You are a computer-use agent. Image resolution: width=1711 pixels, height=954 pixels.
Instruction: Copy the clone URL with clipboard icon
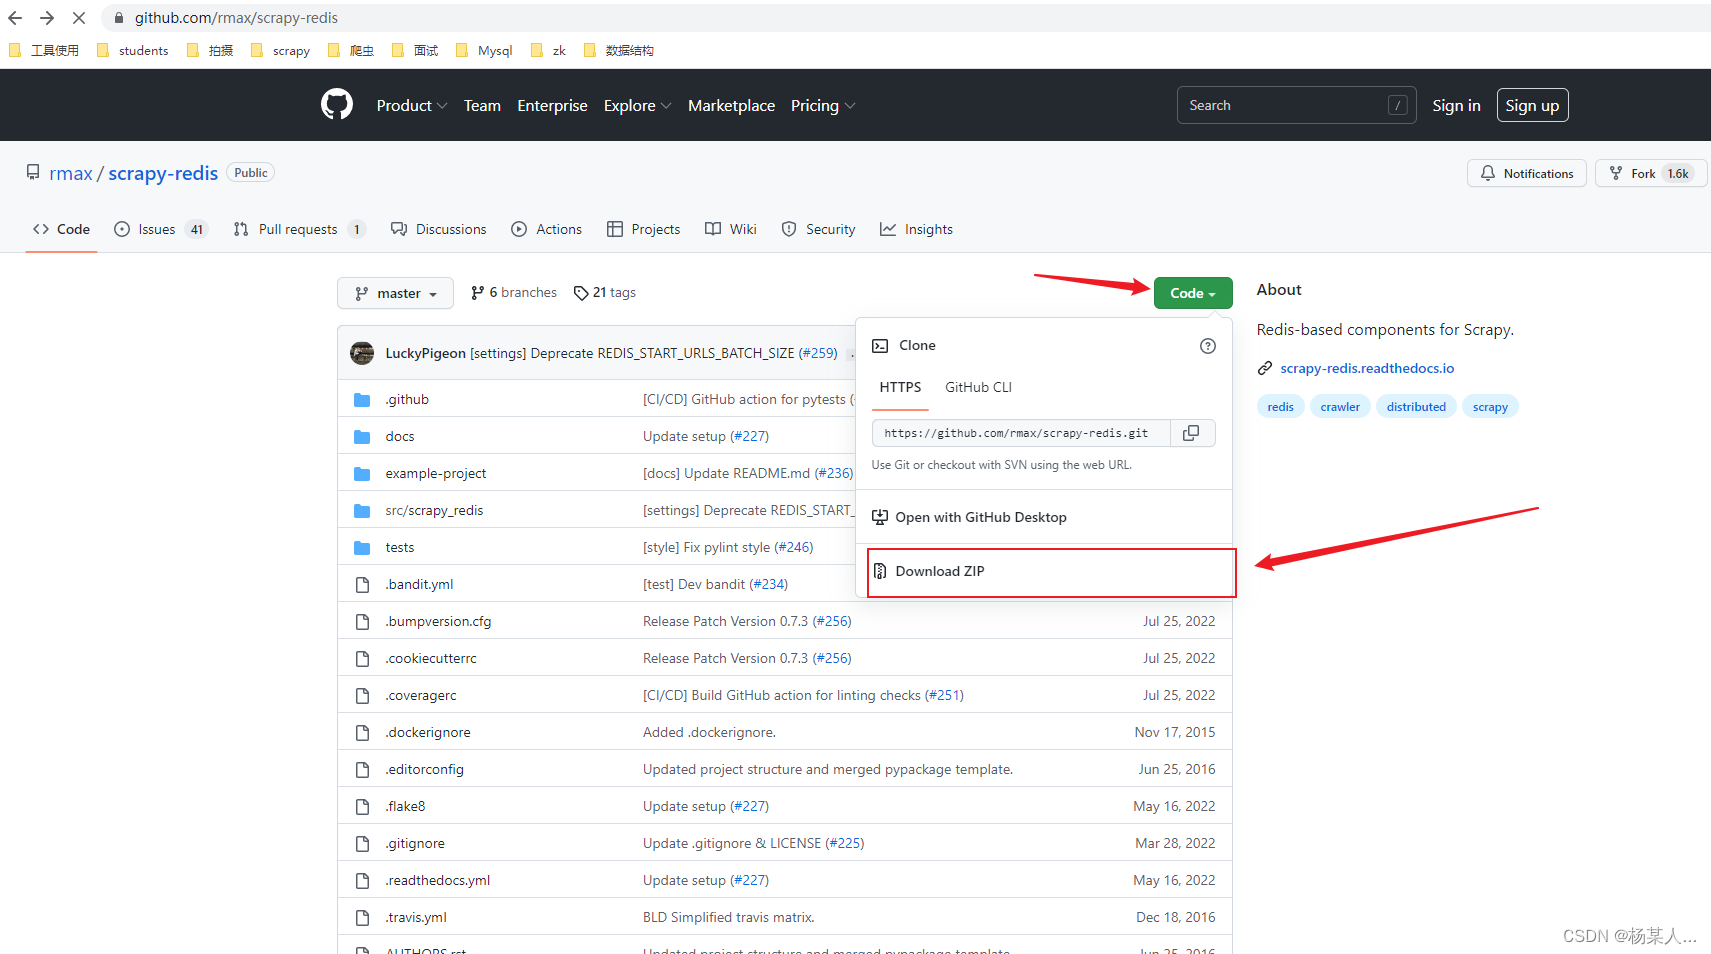1191,433
